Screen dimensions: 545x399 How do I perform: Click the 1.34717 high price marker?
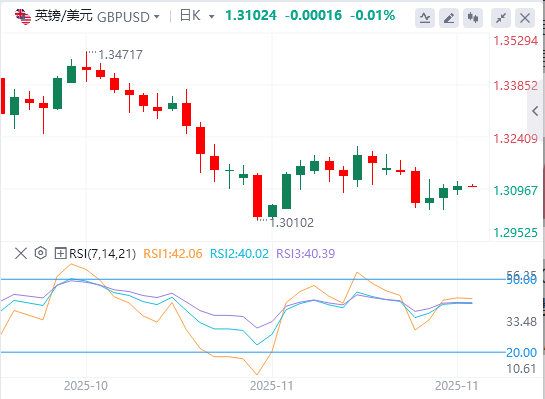click(x=120, y=55)
